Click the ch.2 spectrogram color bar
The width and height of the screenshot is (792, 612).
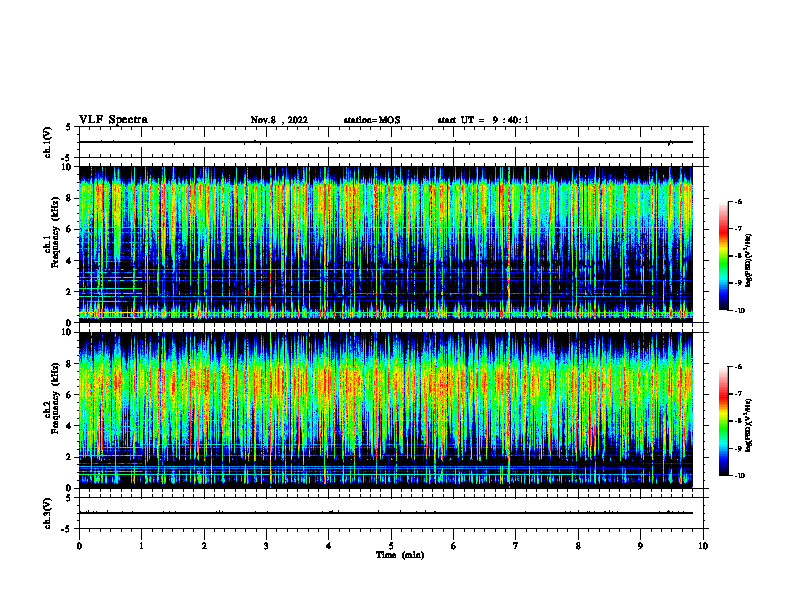pos(724,421)
